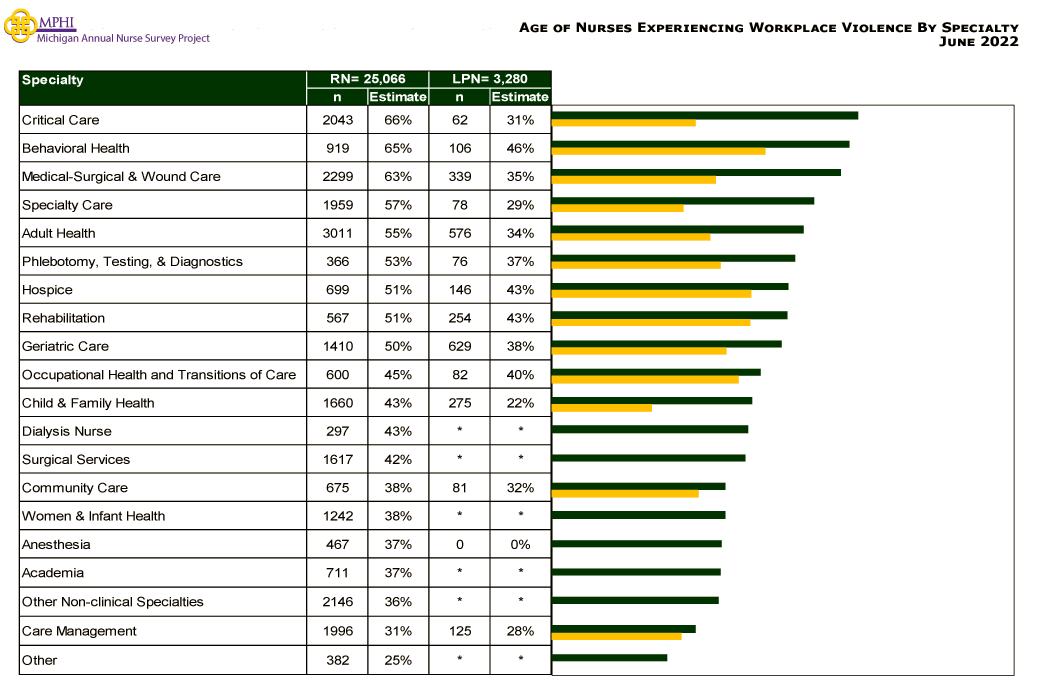Select the Care Management yellow bar
The width and height of the screenshot is (1054, 691).
620,635
